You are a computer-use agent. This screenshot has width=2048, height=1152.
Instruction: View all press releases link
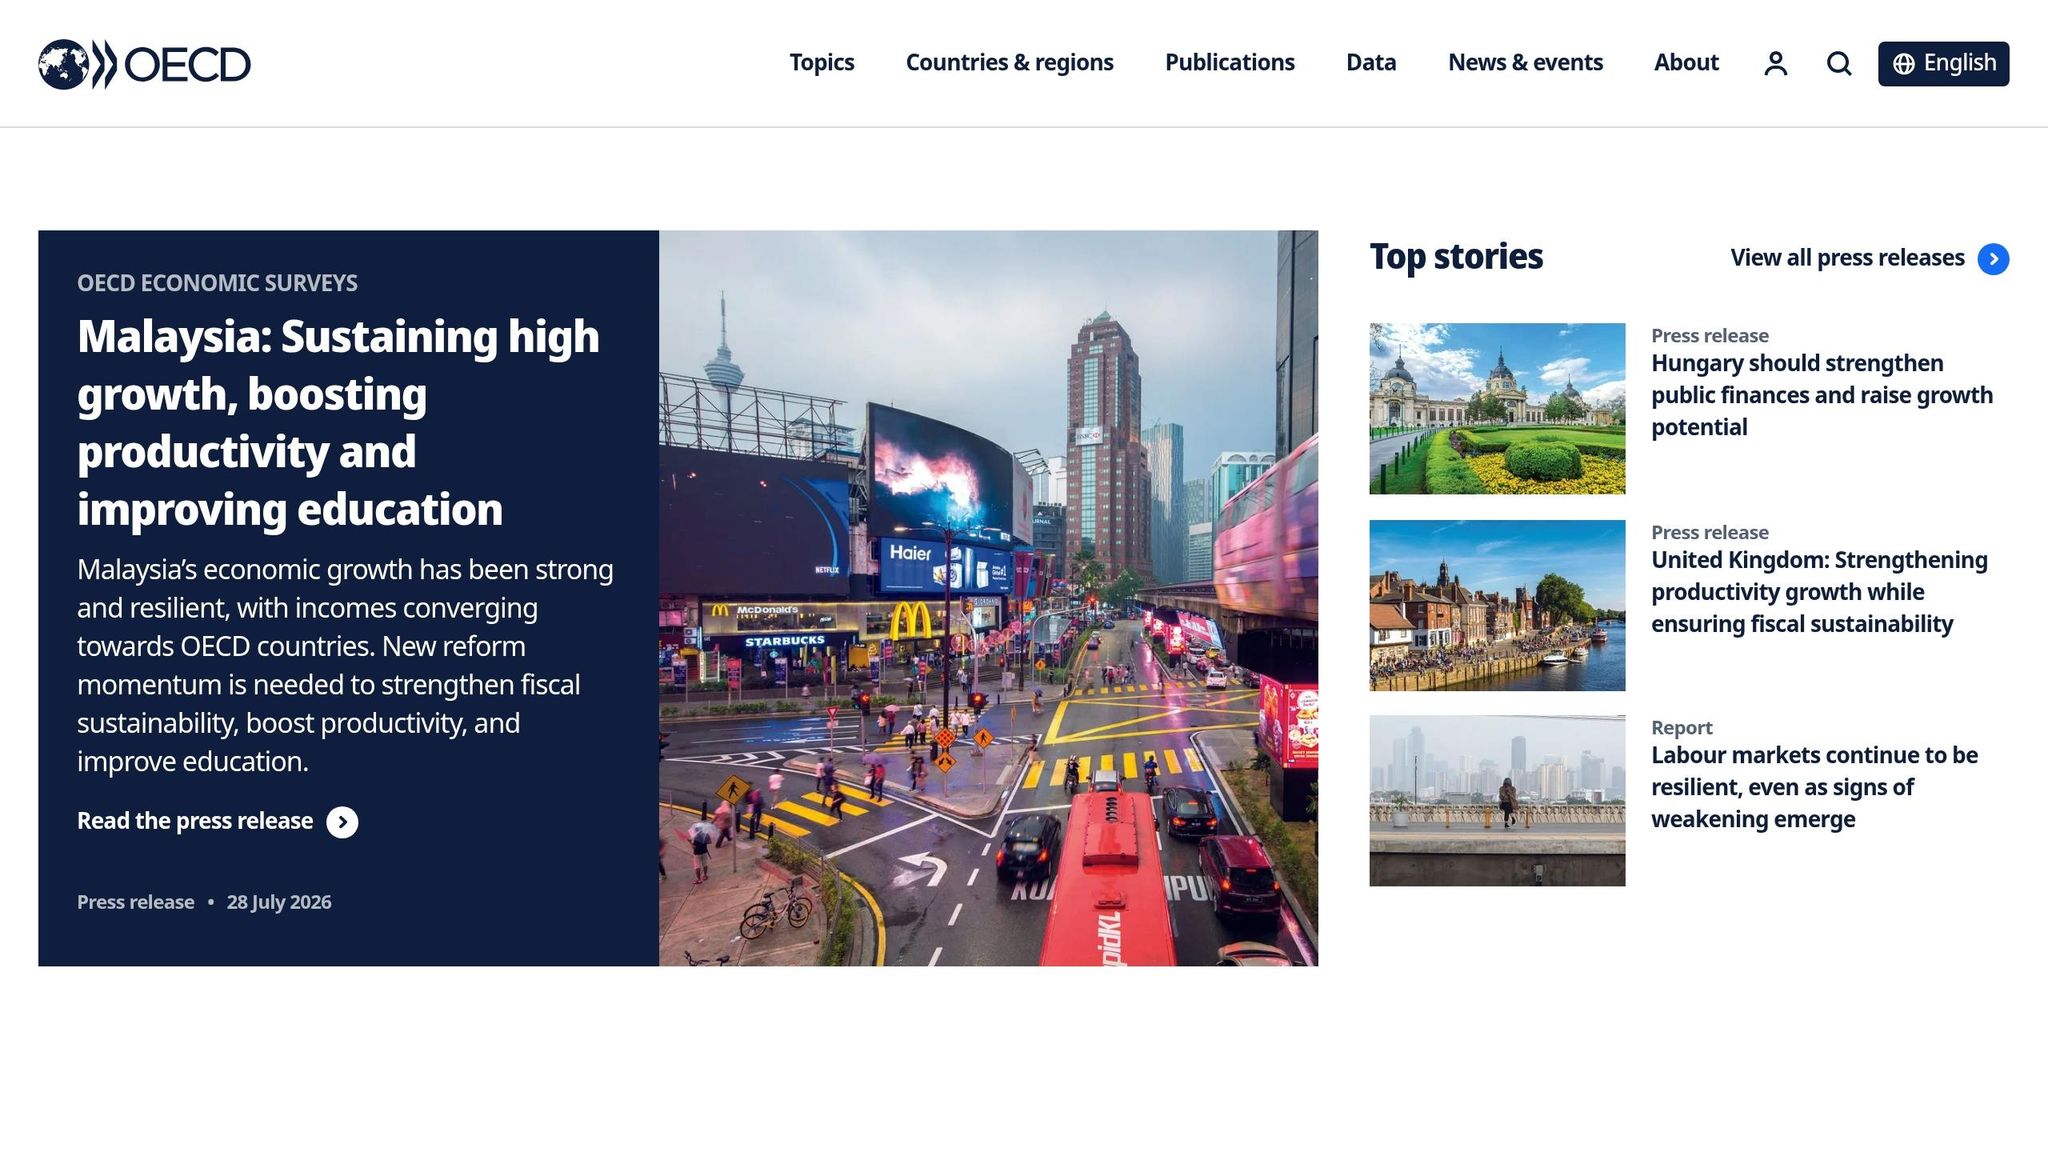click(x=1847, y=258)
